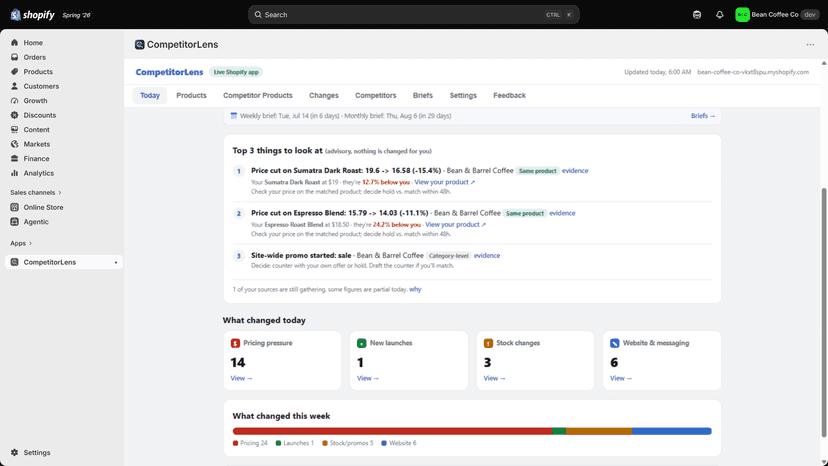Expand the Apps section chevron
This screenshot has height=466, width=828.
tap(31, 243)
